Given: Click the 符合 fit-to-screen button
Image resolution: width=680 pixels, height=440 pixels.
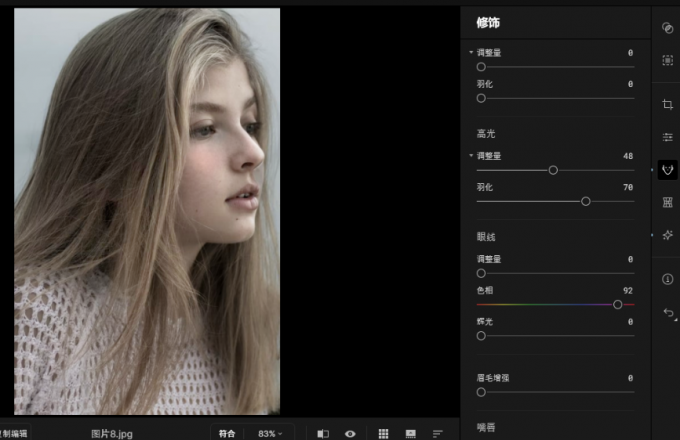Looking at the screenshot, I should [228, 433].
